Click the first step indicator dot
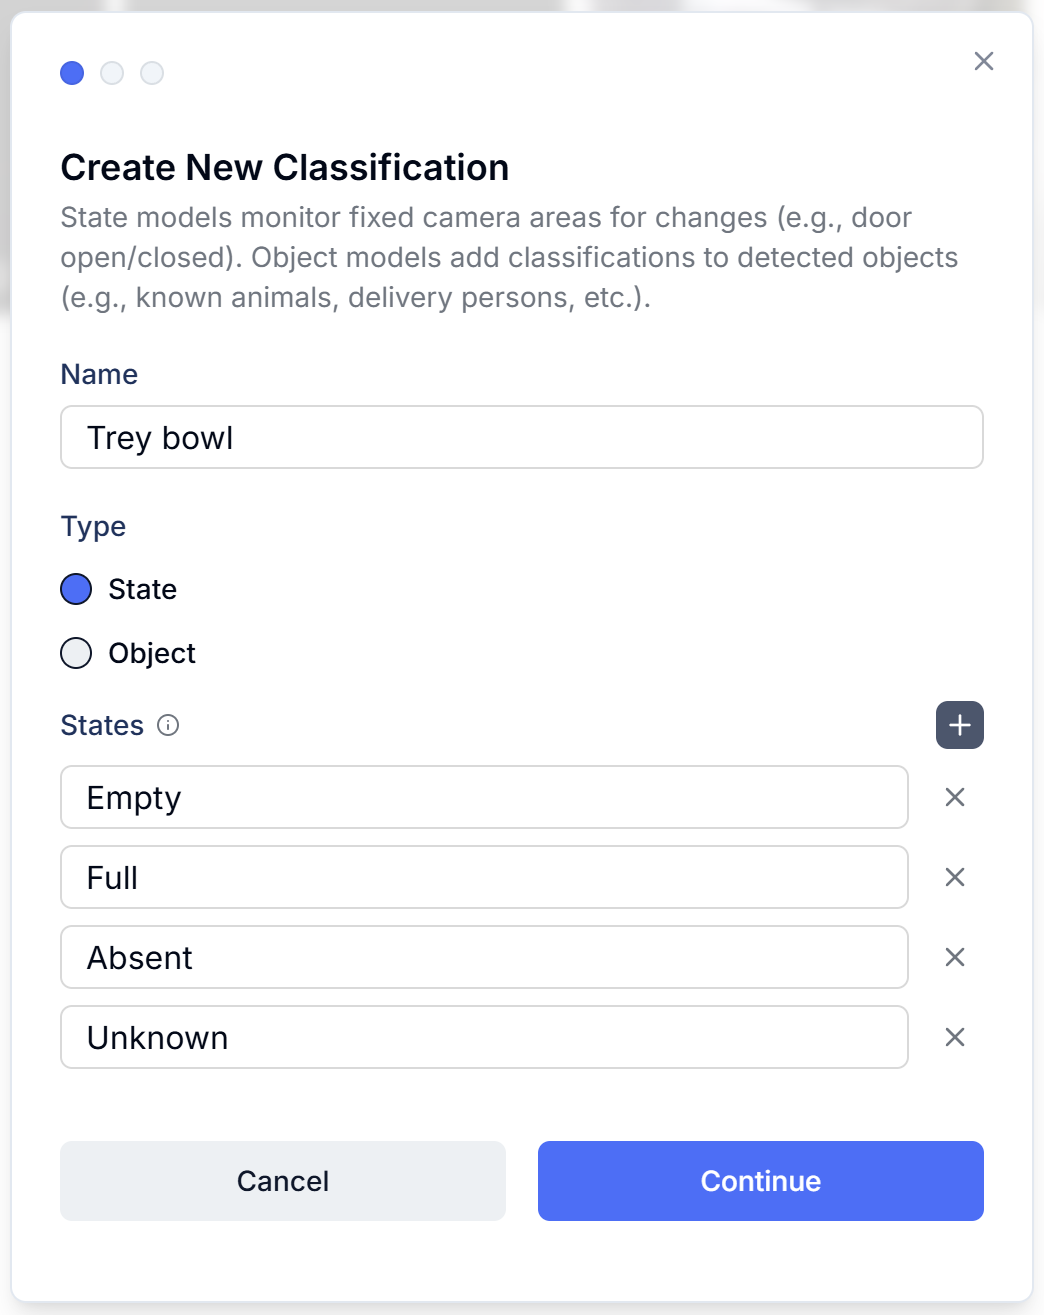Image resolution: width=1044 pixels, height=1315 pixels. [x=71, y=73]
